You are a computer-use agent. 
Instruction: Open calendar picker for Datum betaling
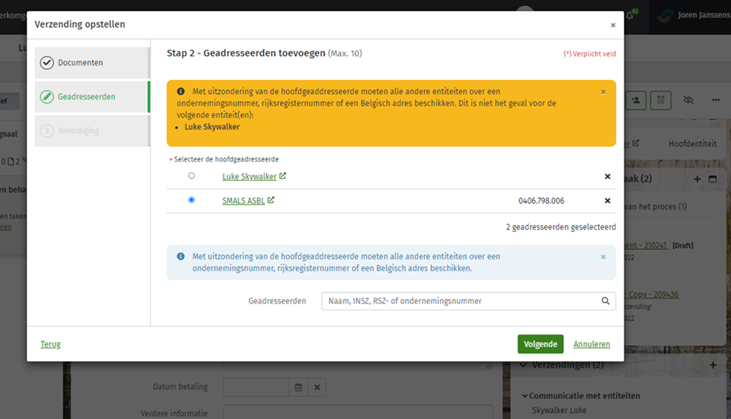tap(298, 387)
